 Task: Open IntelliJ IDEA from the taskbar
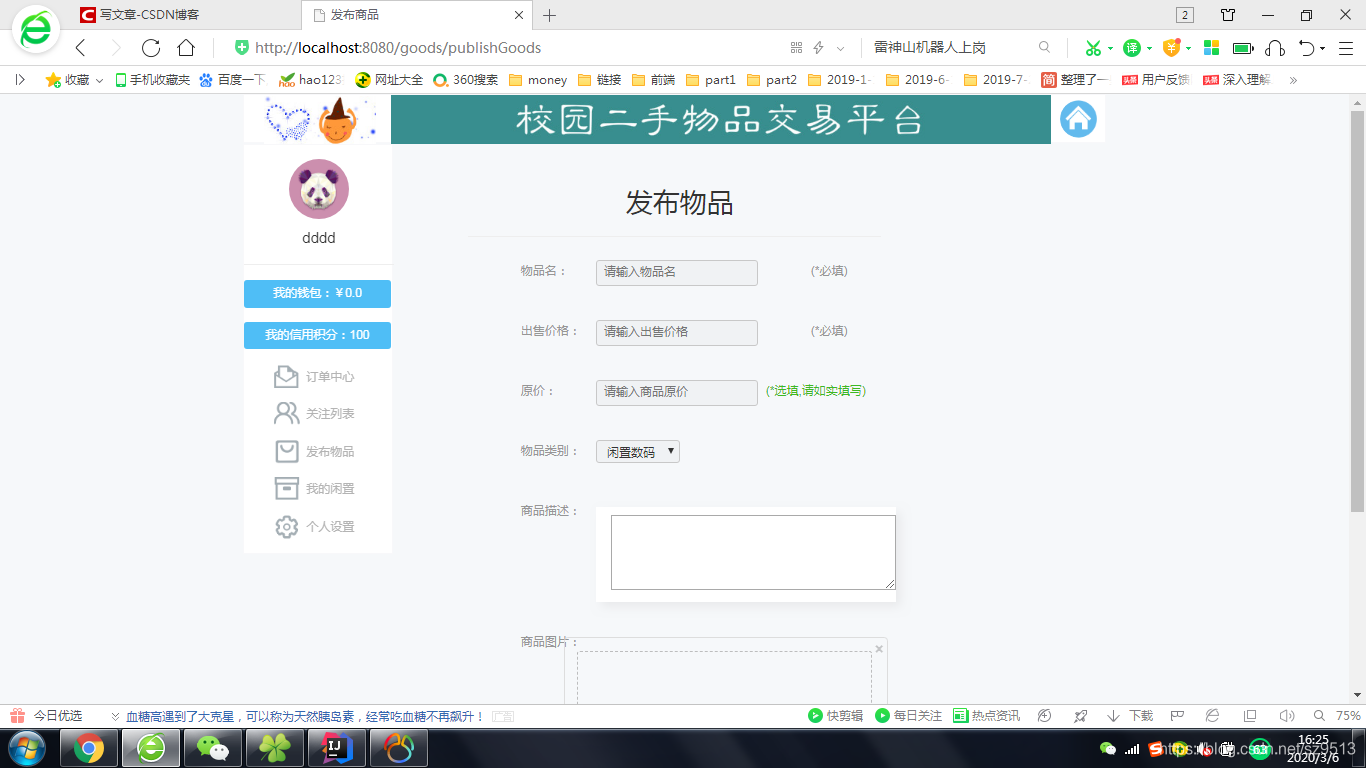click(x=336, y=747)
